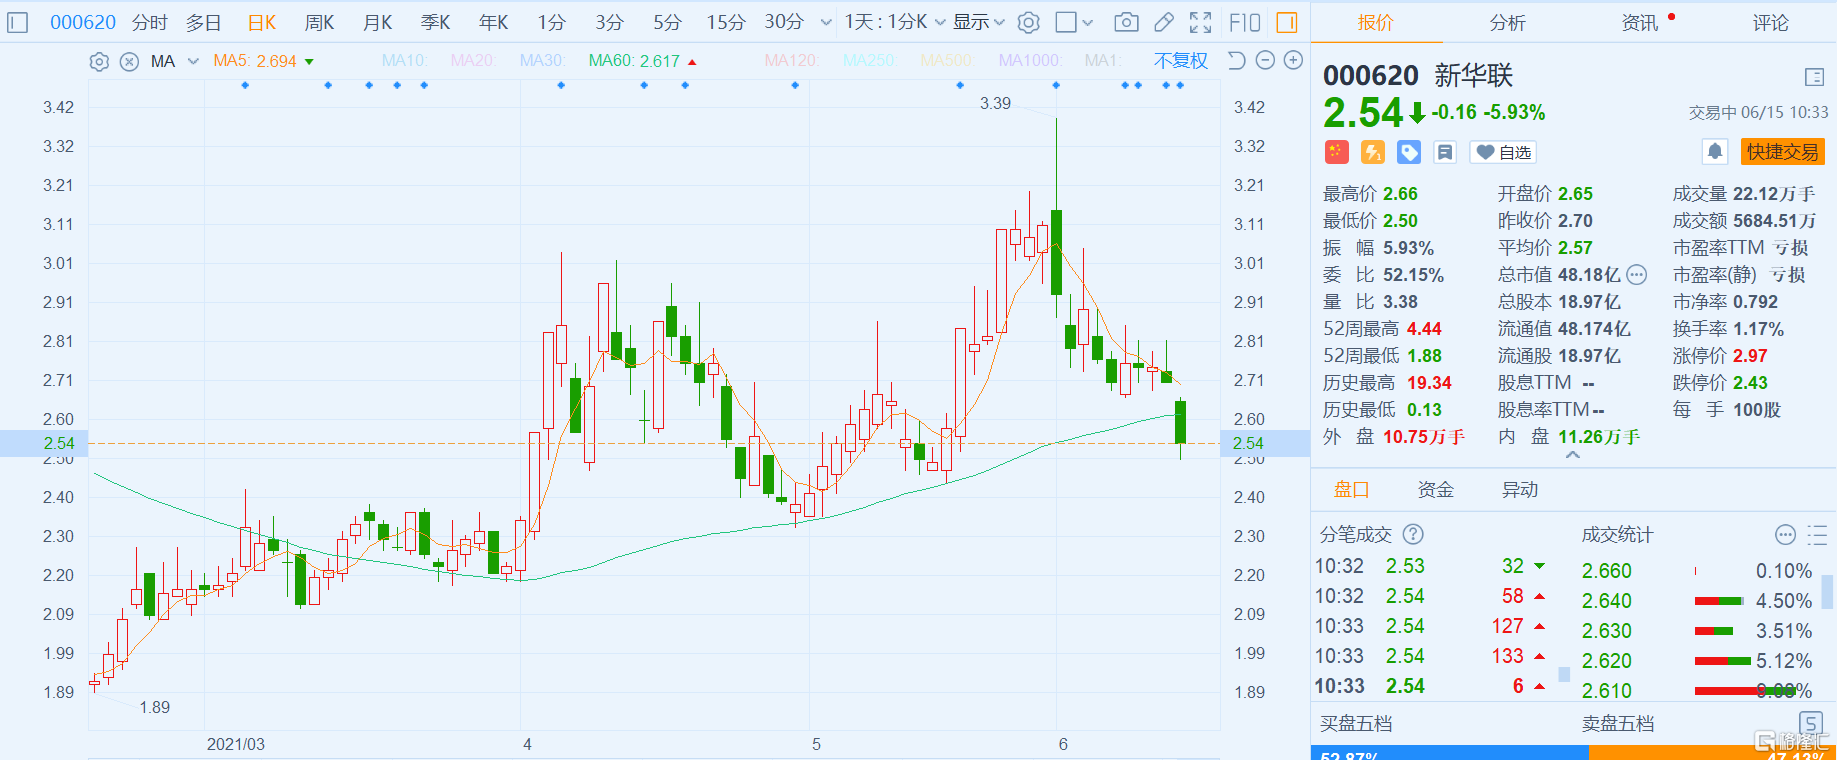Take a chart screenshot with camera icon
Image resolution: width=1837 pixels, height=760 pixels.
tap(1126, 22)
